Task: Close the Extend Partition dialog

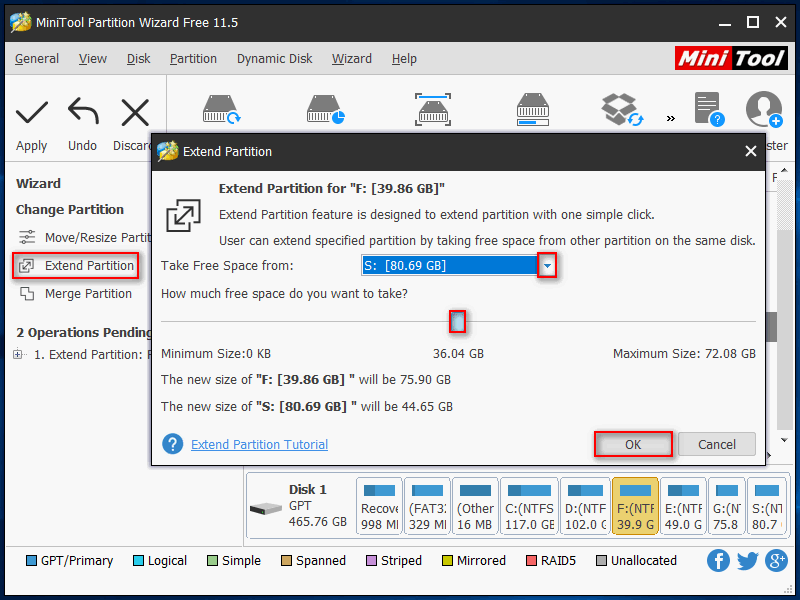Action: 751,151
